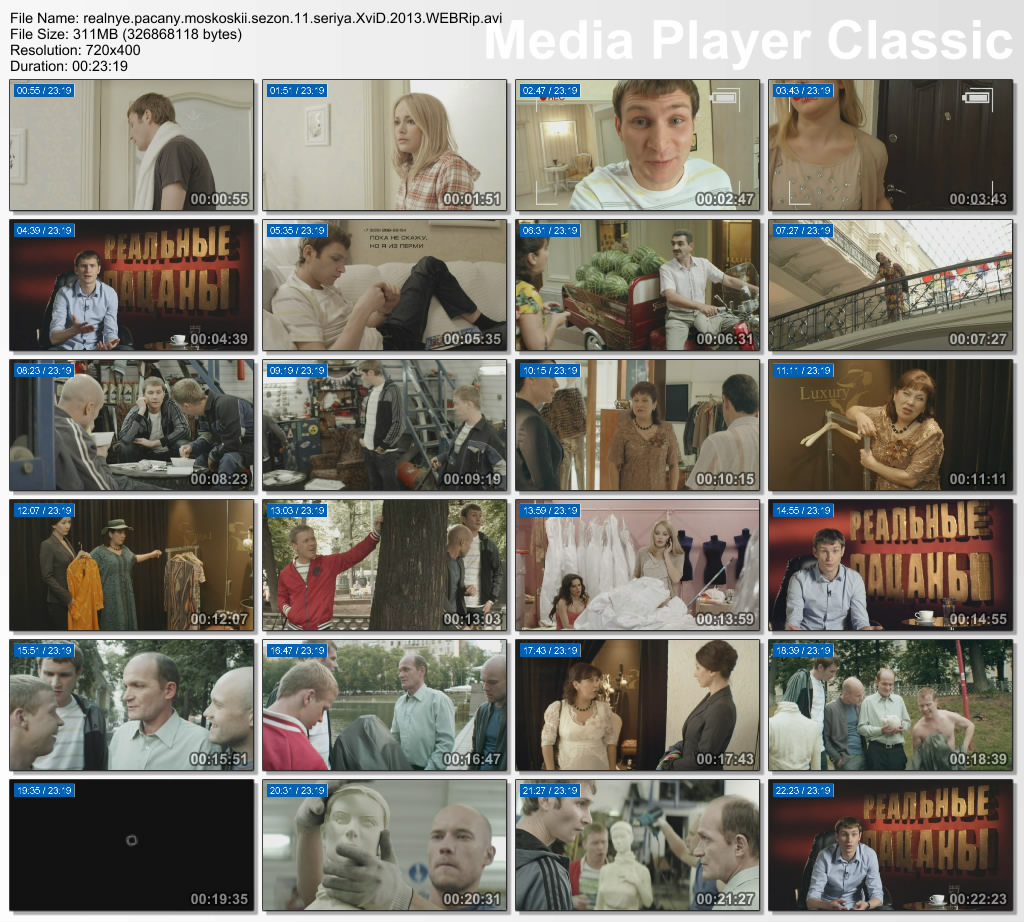Open the selfie camera frame at 00:02:47
Viewport: 1024px width, 922px height.
pyautogui.click(x=638, y=146)
